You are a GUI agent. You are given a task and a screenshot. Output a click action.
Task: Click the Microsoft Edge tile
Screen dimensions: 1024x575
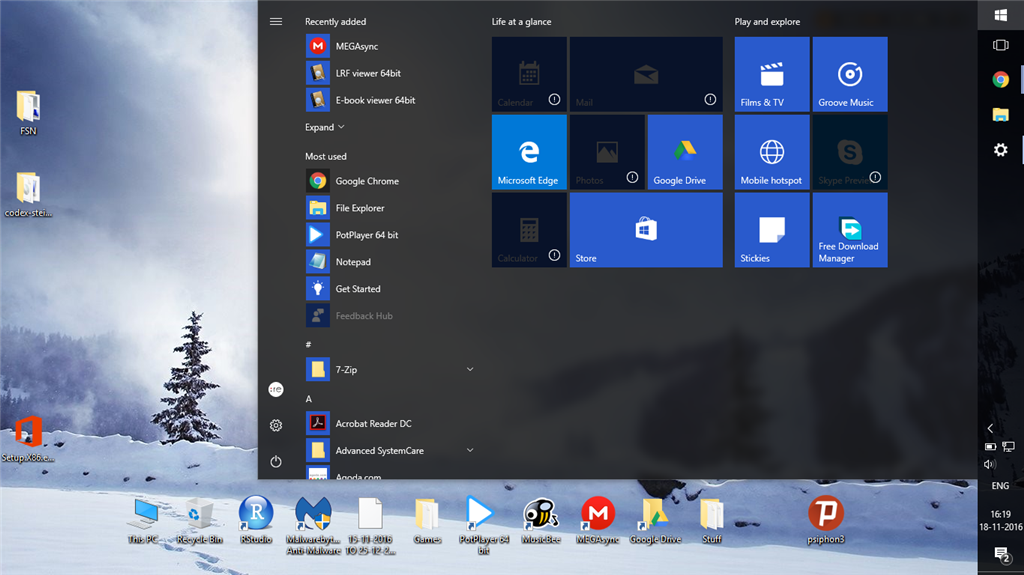pos(529,152)
